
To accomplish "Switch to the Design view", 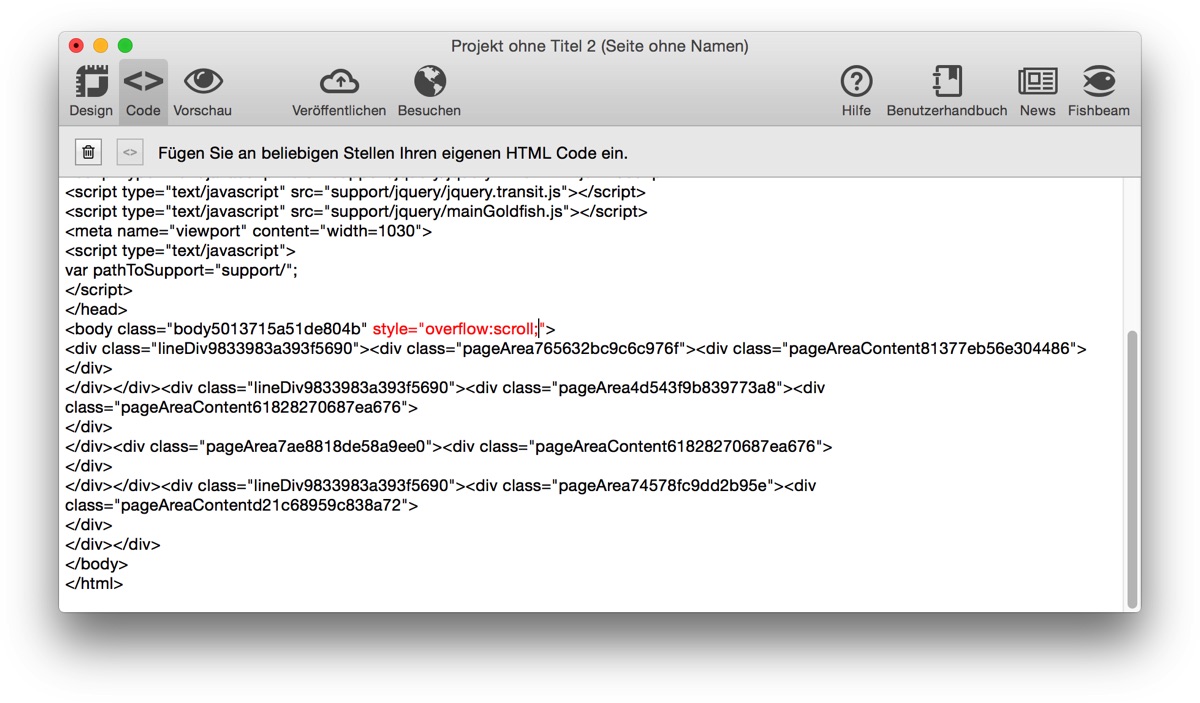I will pos(91,91).
